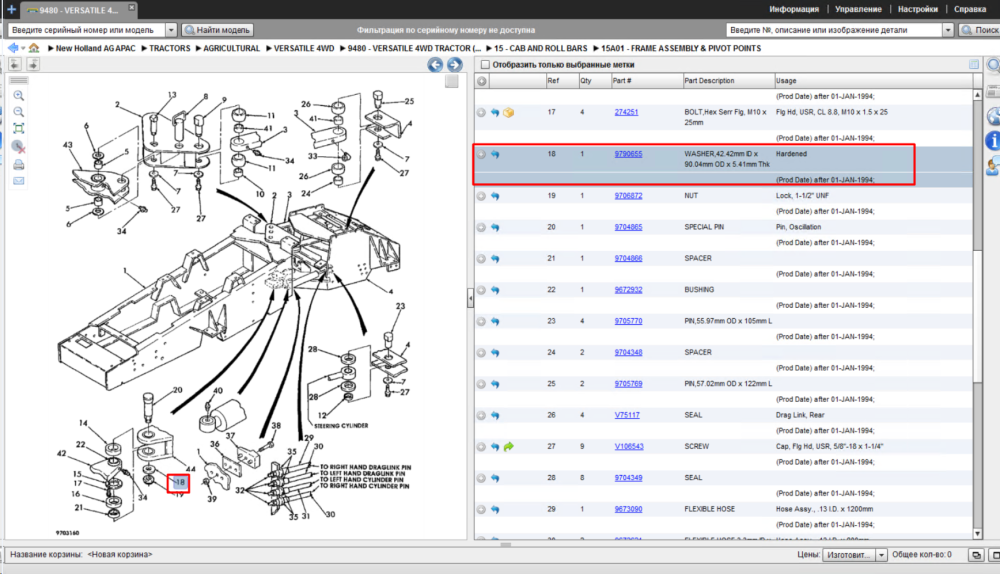Go to next illustration page
Screen dimensions: 1000x574
click(x=454, y=64)
